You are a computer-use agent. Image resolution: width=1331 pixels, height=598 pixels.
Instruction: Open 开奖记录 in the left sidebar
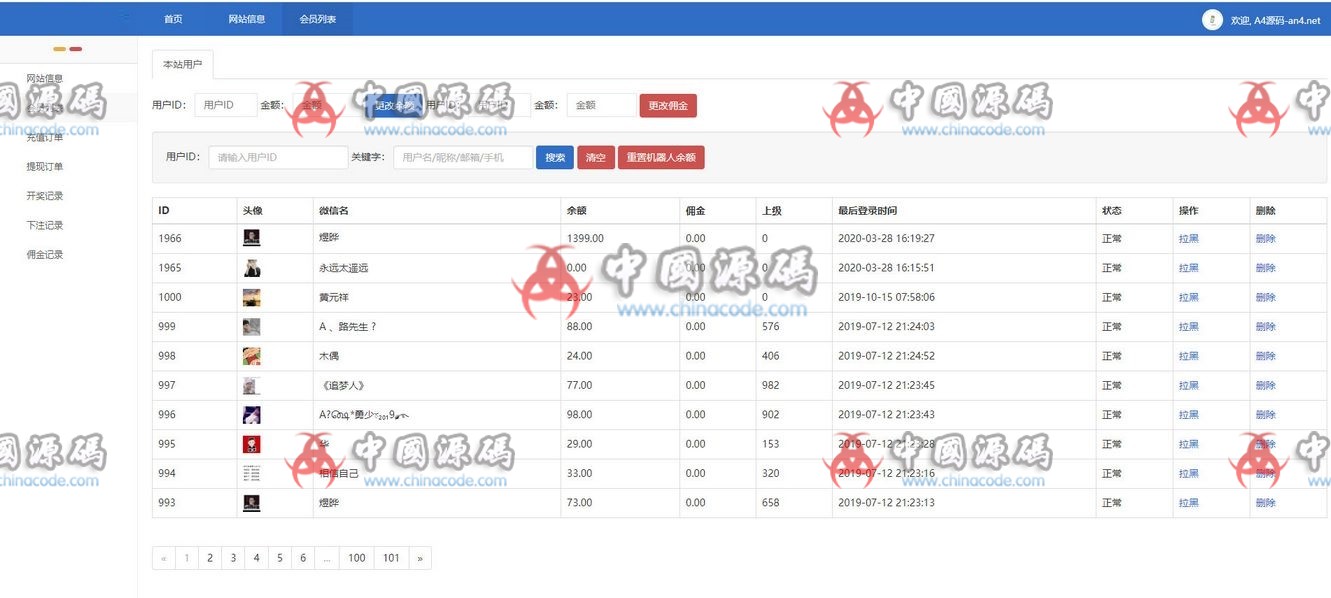coord(45,196)
